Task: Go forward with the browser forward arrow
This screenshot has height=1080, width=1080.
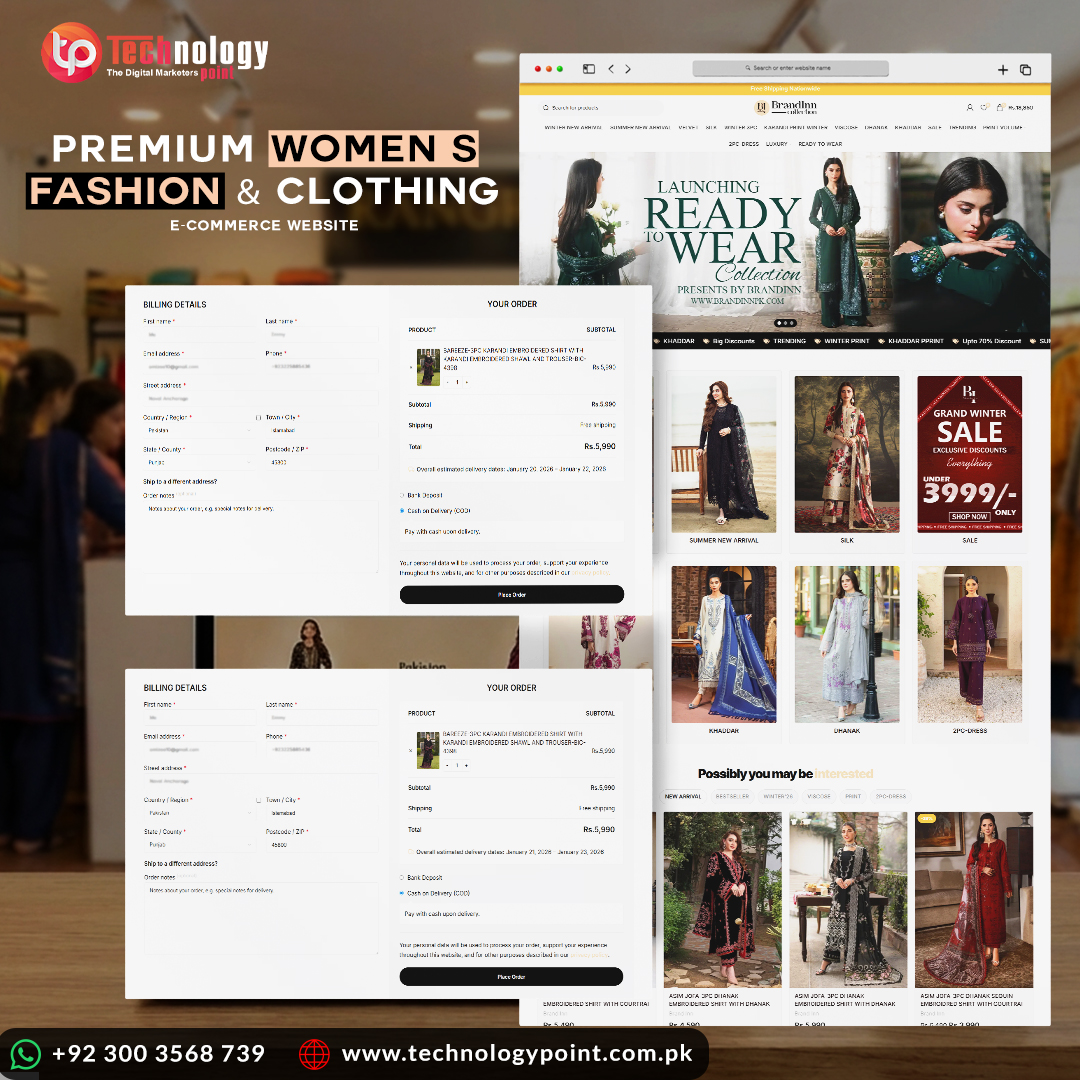Action: (627, 69)
